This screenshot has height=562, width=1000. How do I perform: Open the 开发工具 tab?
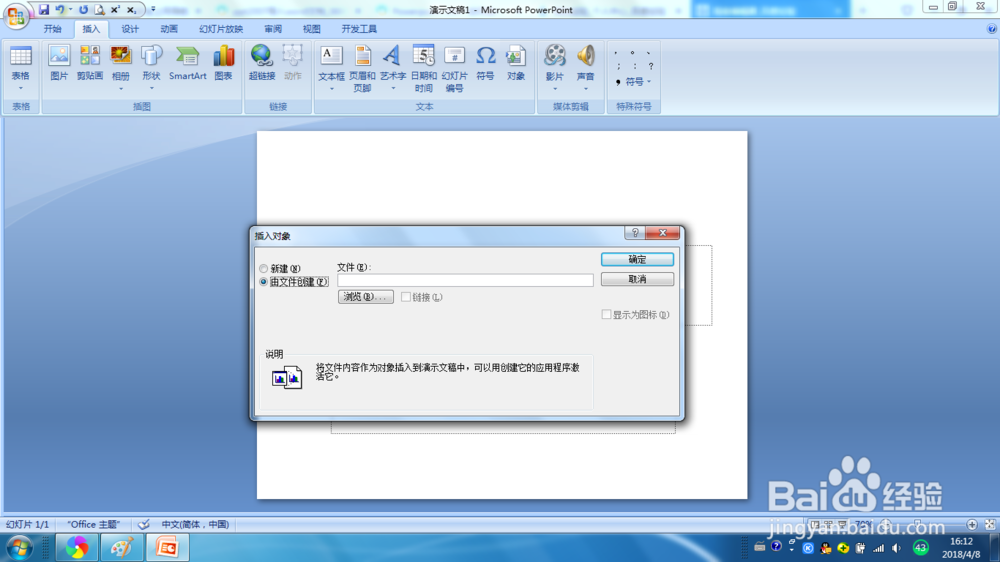(359, 29)
